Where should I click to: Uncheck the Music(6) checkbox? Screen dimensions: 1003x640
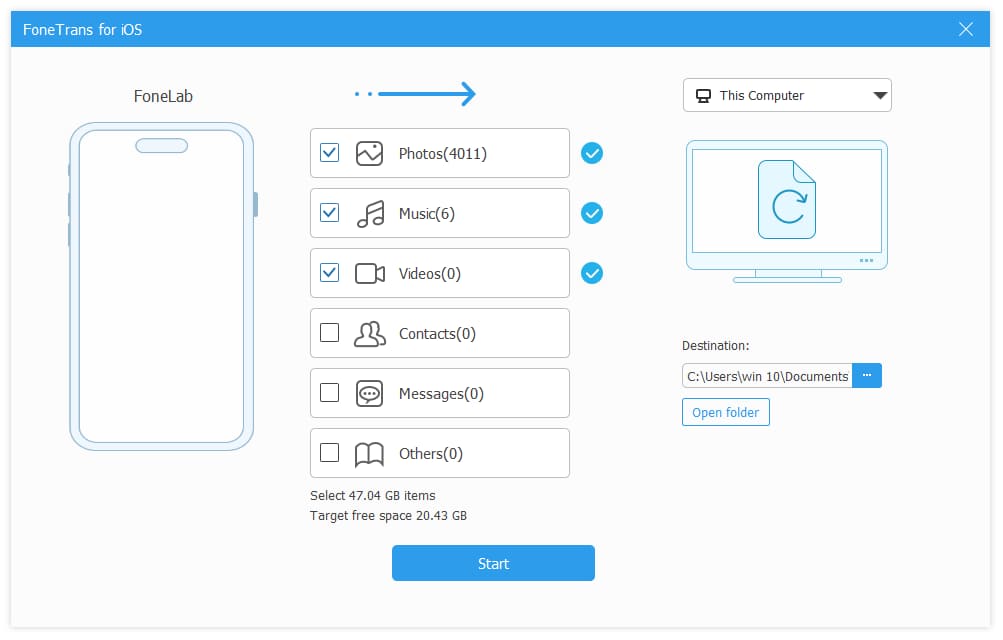pyautogui.click(x=329, y=212)
